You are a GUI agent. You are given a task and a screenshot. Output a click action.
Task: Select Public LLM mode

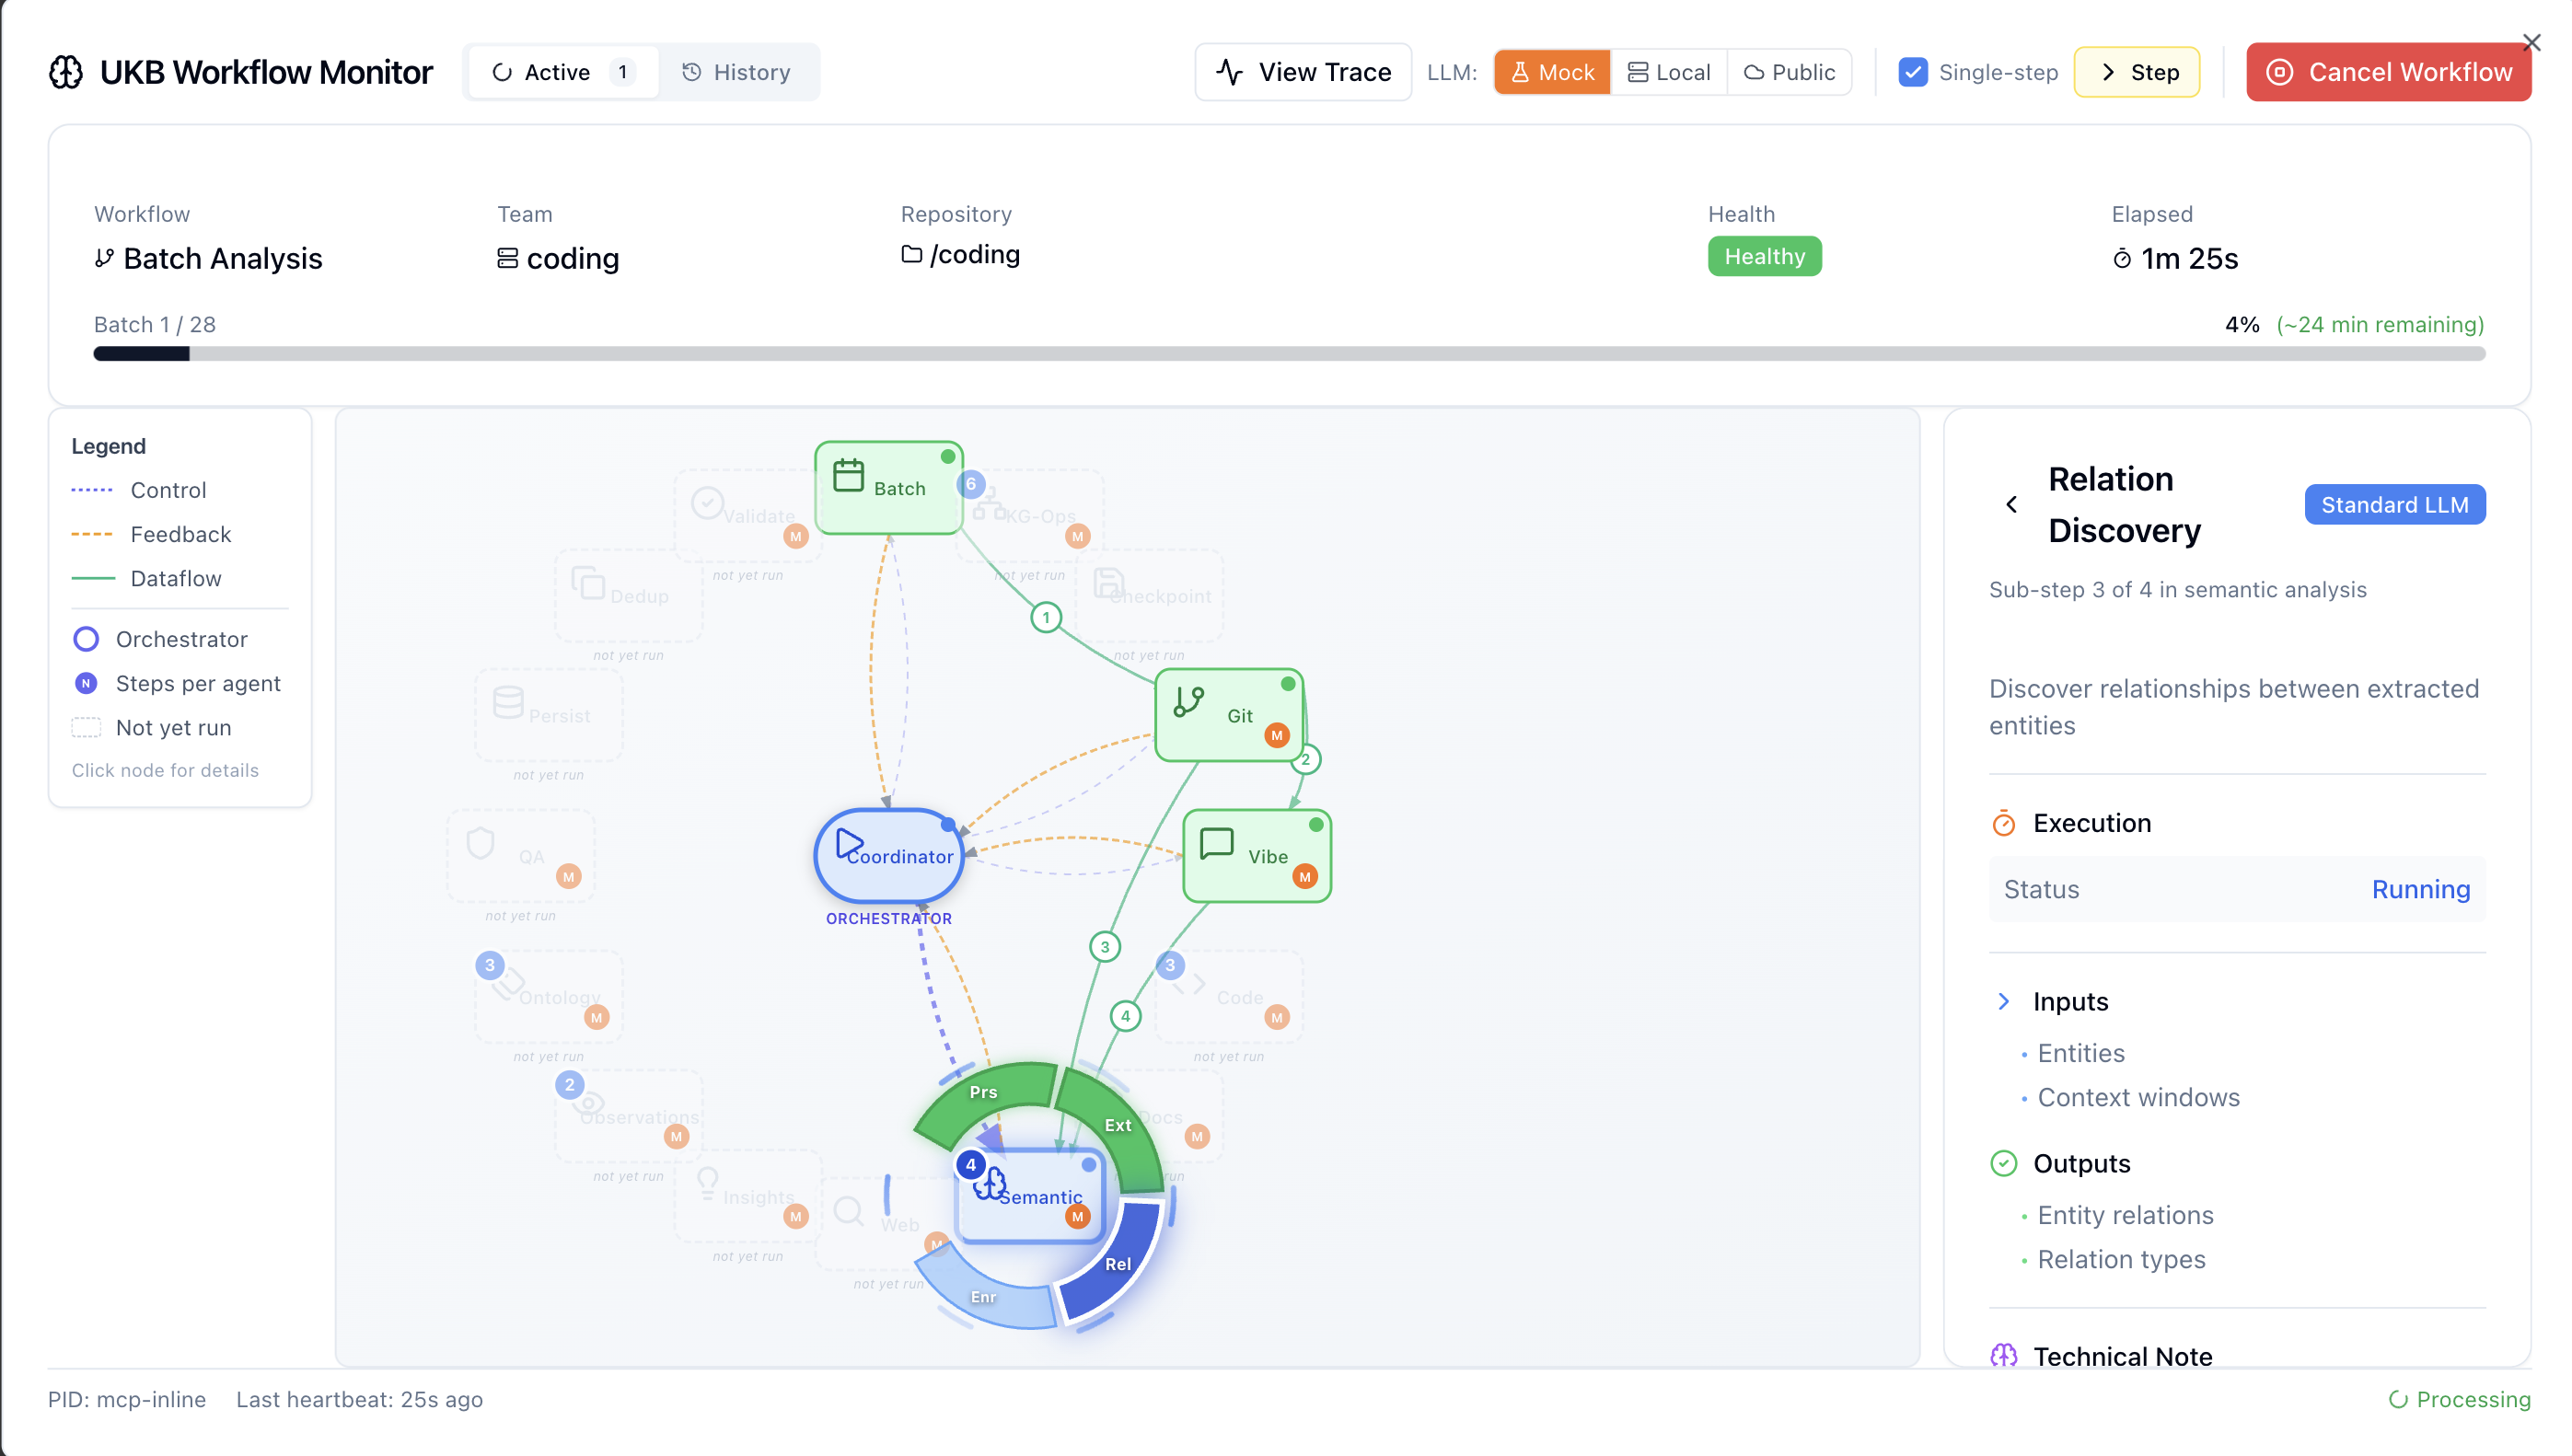[x=1789, y=72]
